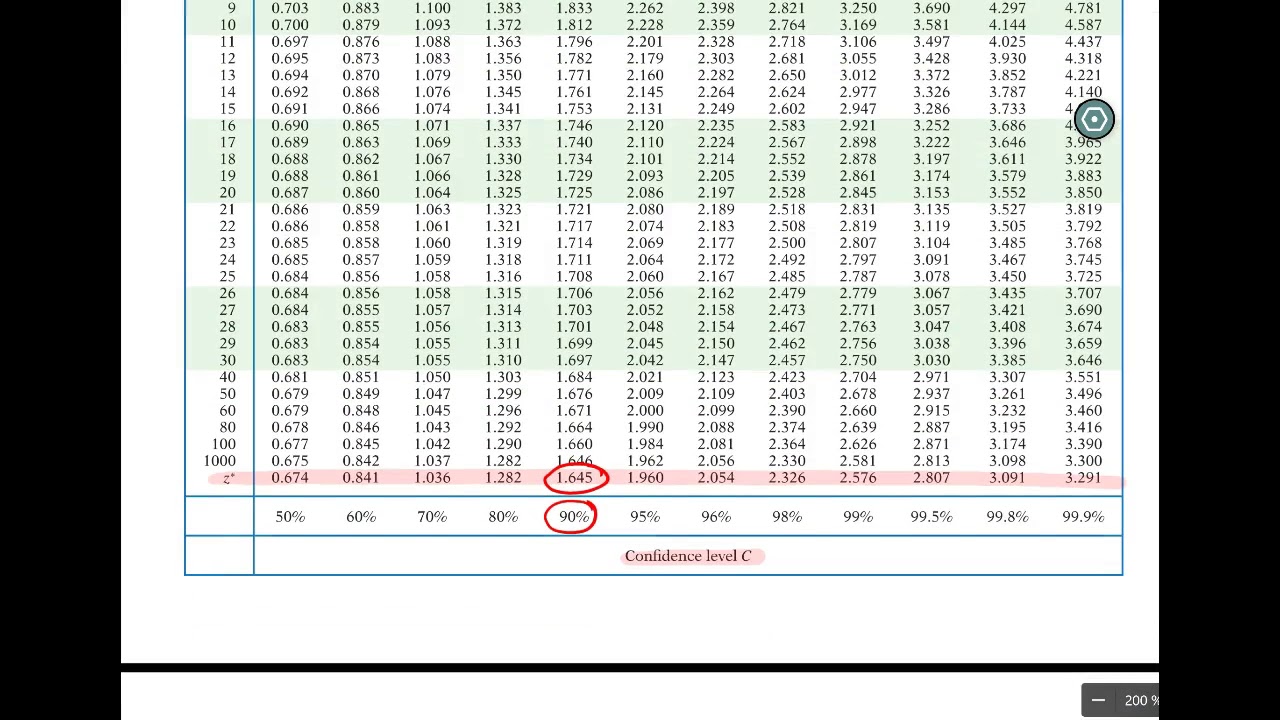The width and height of the screenshot is (1280, 720).
Task: Click the 200% zoom level field
Action: pos(1141,701)
